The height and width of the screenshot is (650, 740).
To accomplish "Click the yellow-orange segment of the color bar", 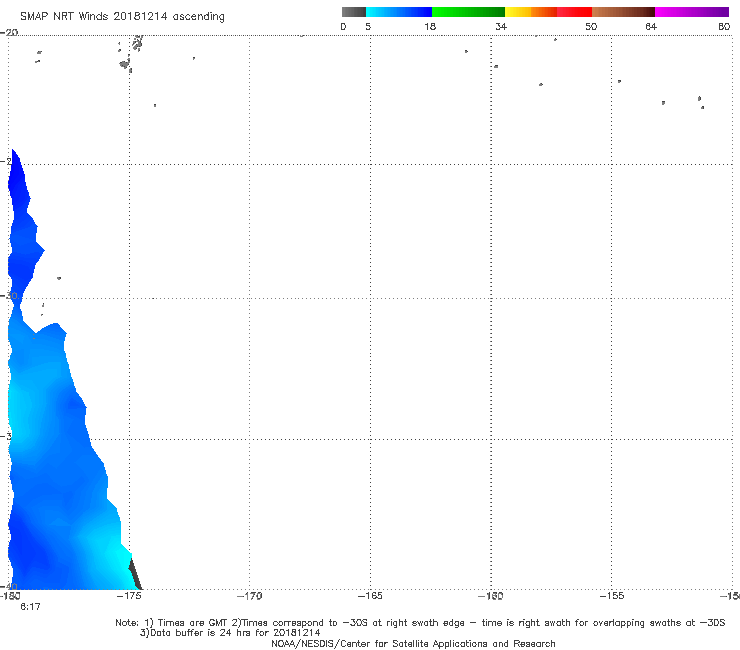I will (531, 12).
